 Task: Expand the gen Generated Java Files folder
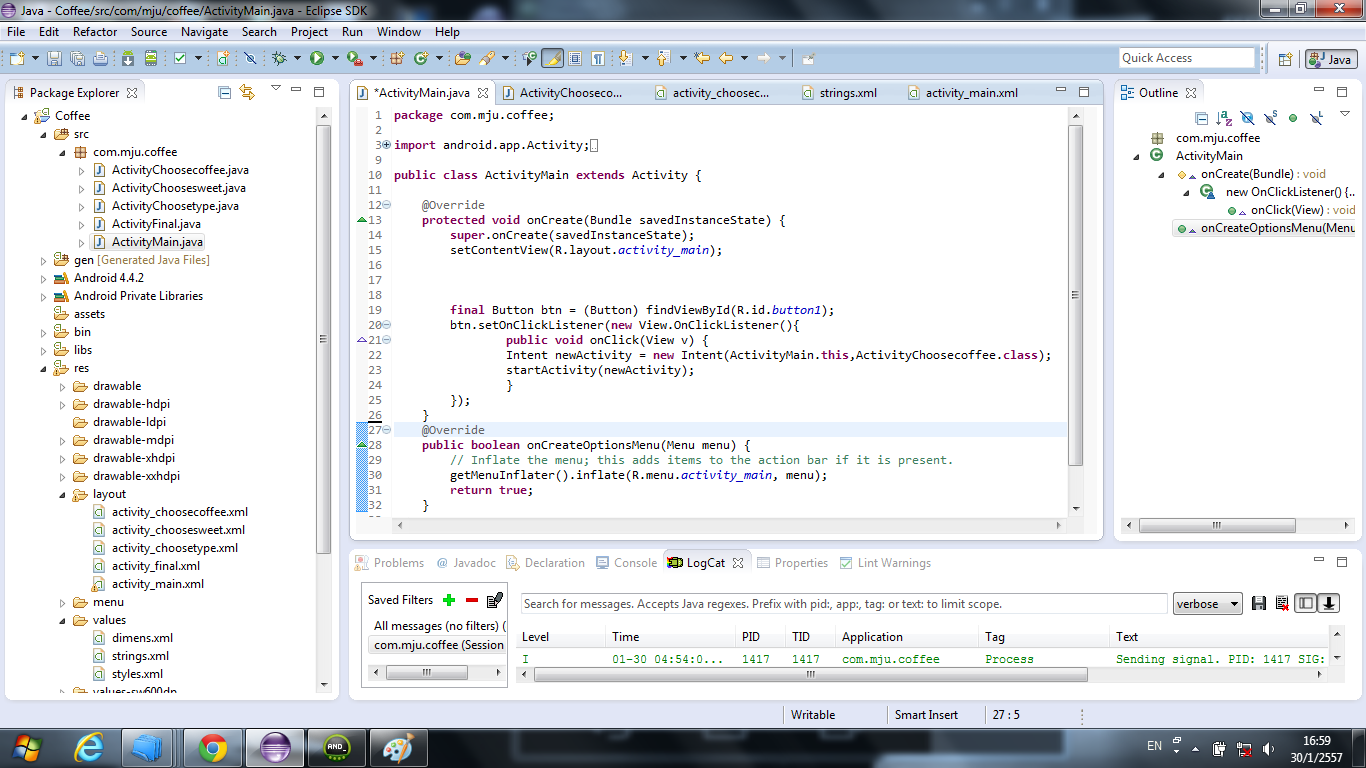[43, 260]
